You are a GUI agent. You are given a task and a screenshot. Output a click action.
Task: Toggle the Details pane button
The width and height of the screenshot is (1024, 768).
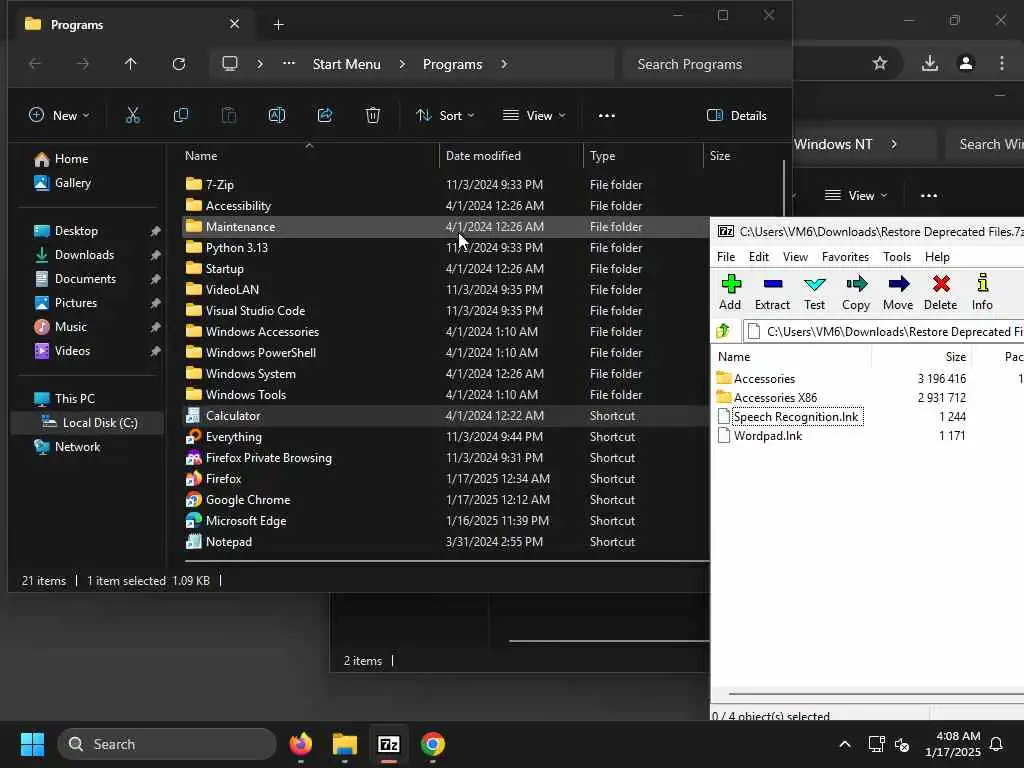pos(737,116)
